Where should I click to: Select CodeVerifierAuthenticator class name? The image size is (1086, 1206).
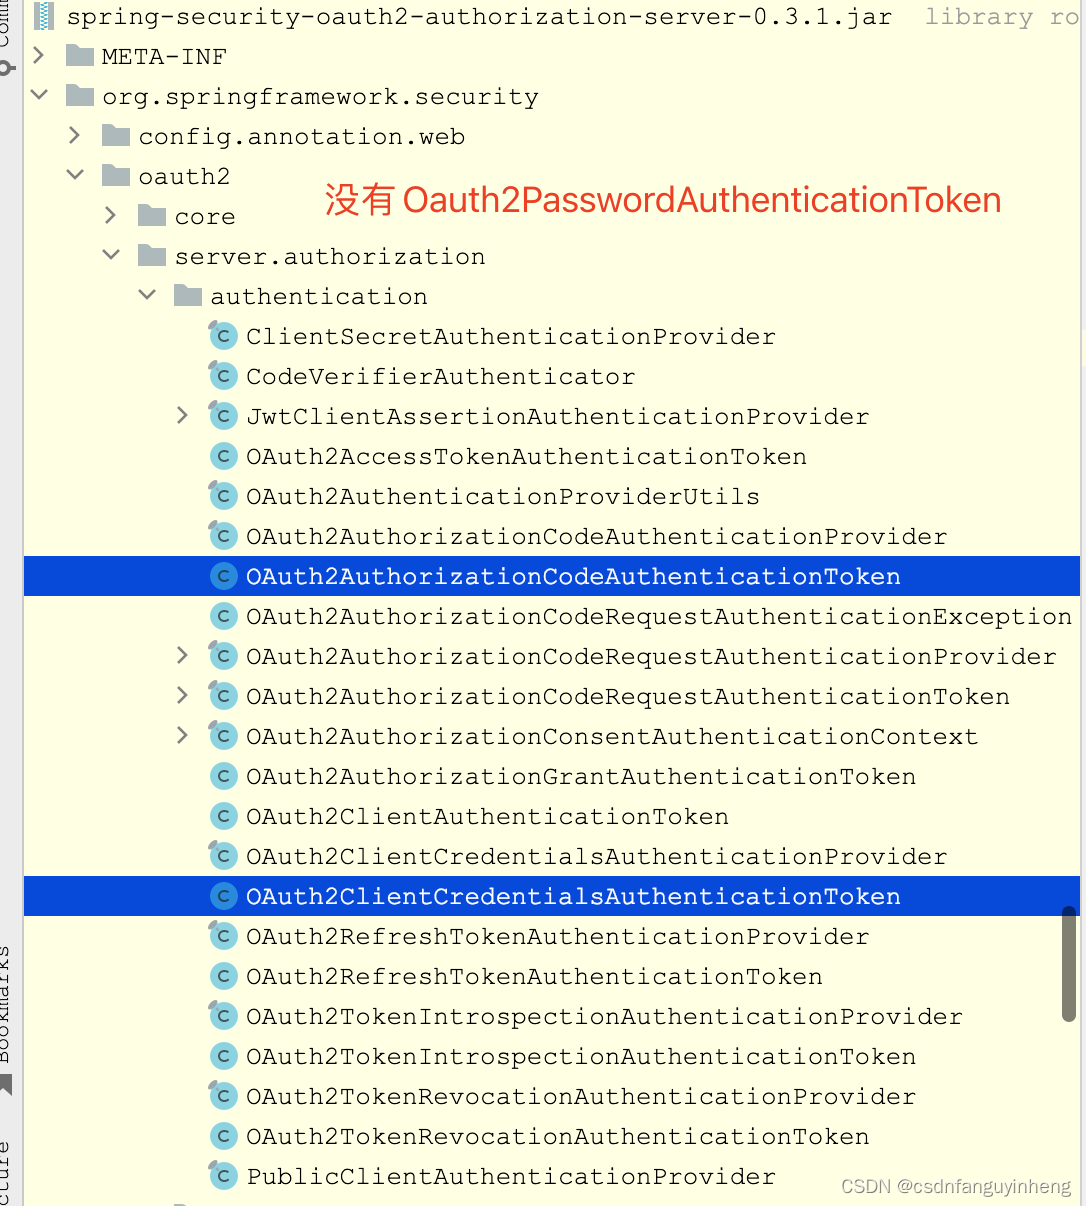441,377
